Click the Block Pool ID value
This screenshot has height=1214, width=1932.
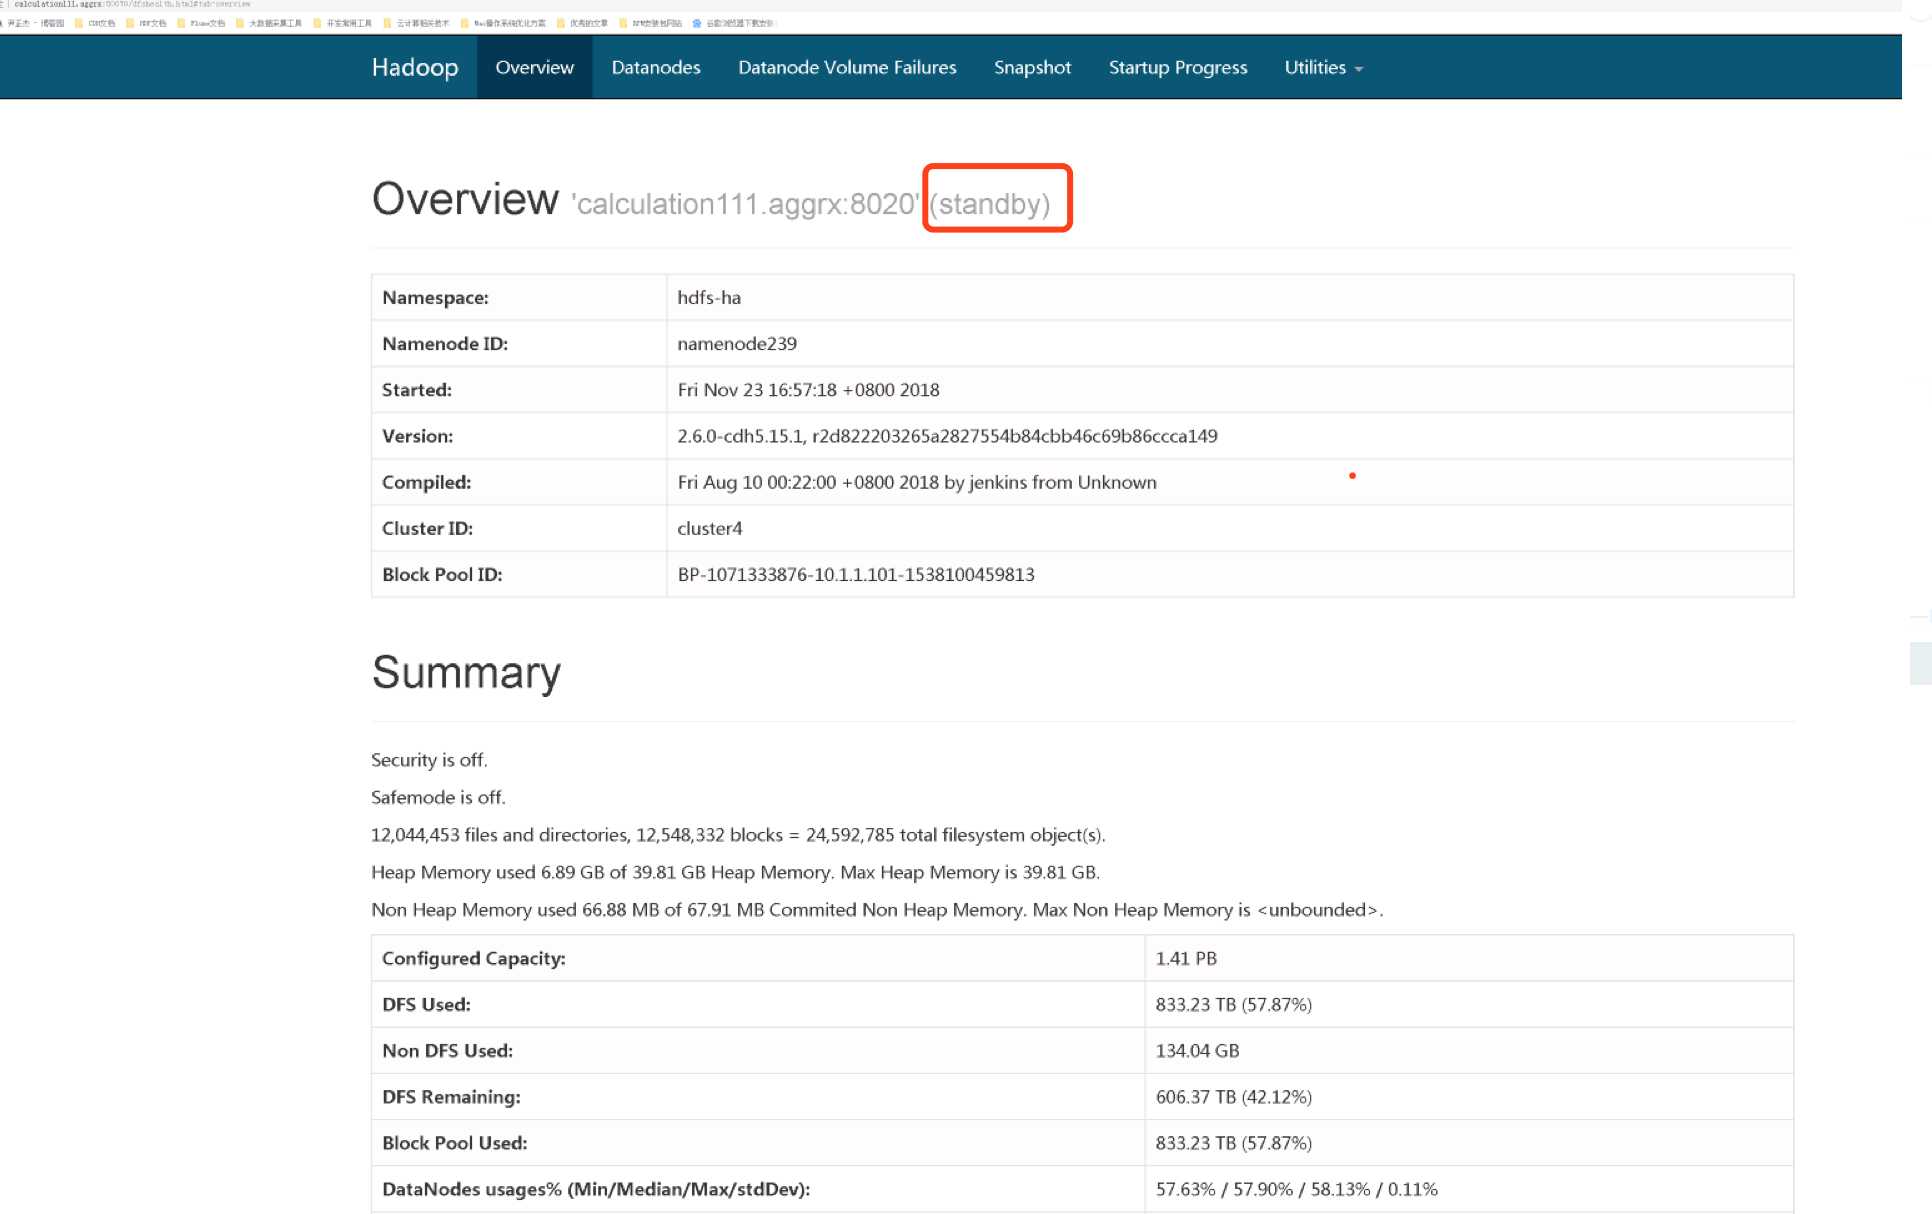coord(855,574)
